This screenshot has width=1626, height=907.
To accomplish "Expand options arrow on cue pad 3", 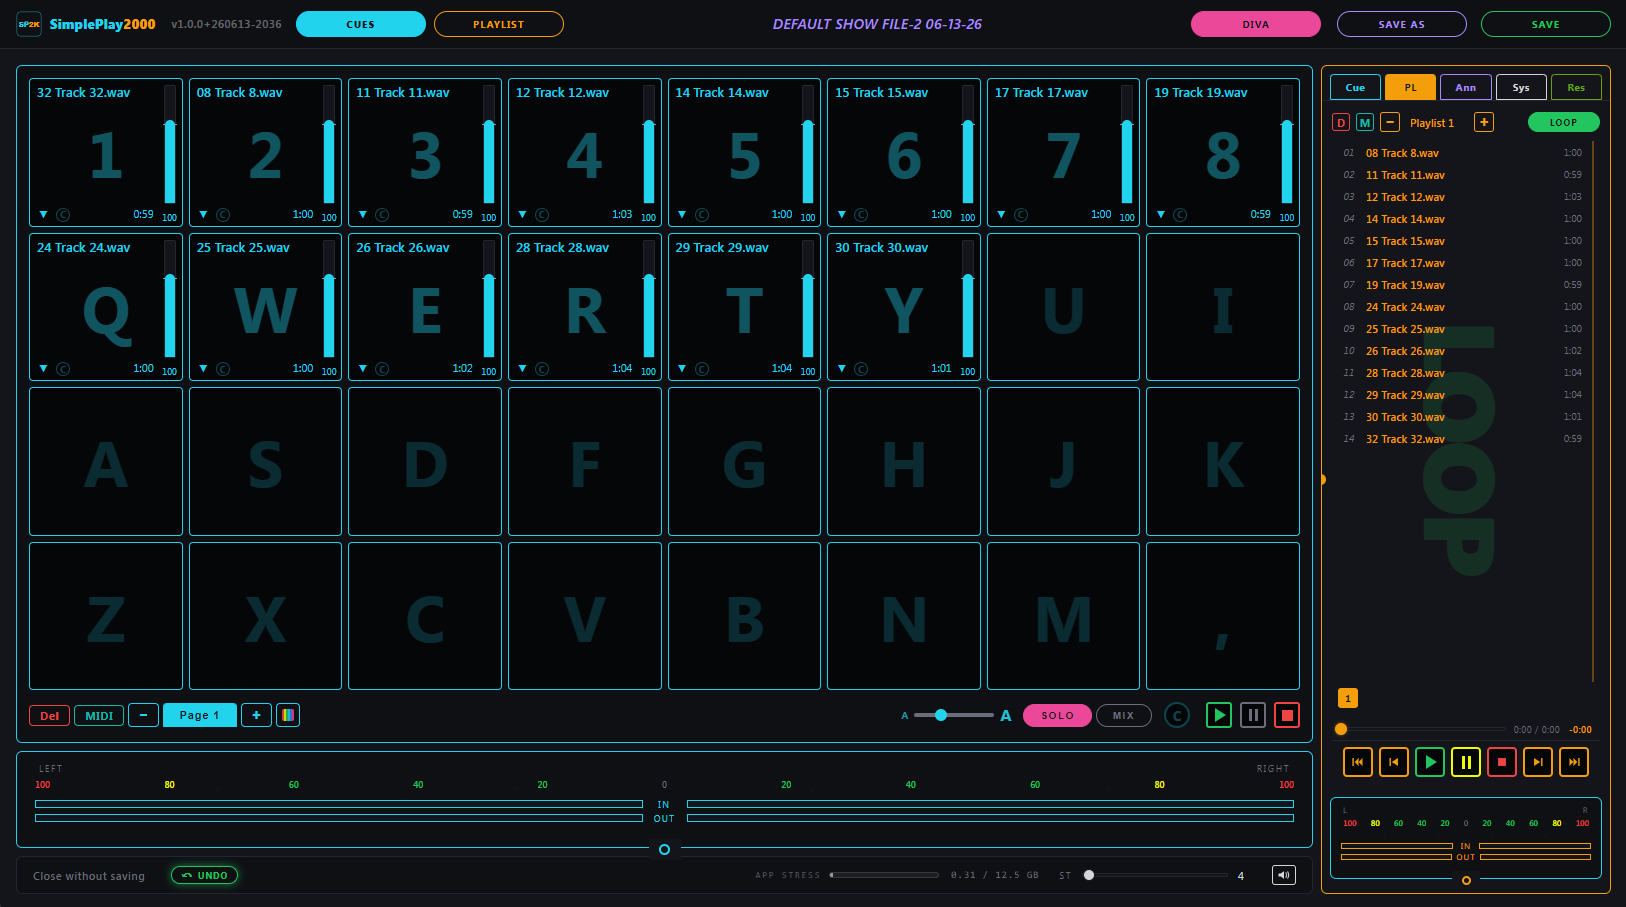I will (363, 215).
